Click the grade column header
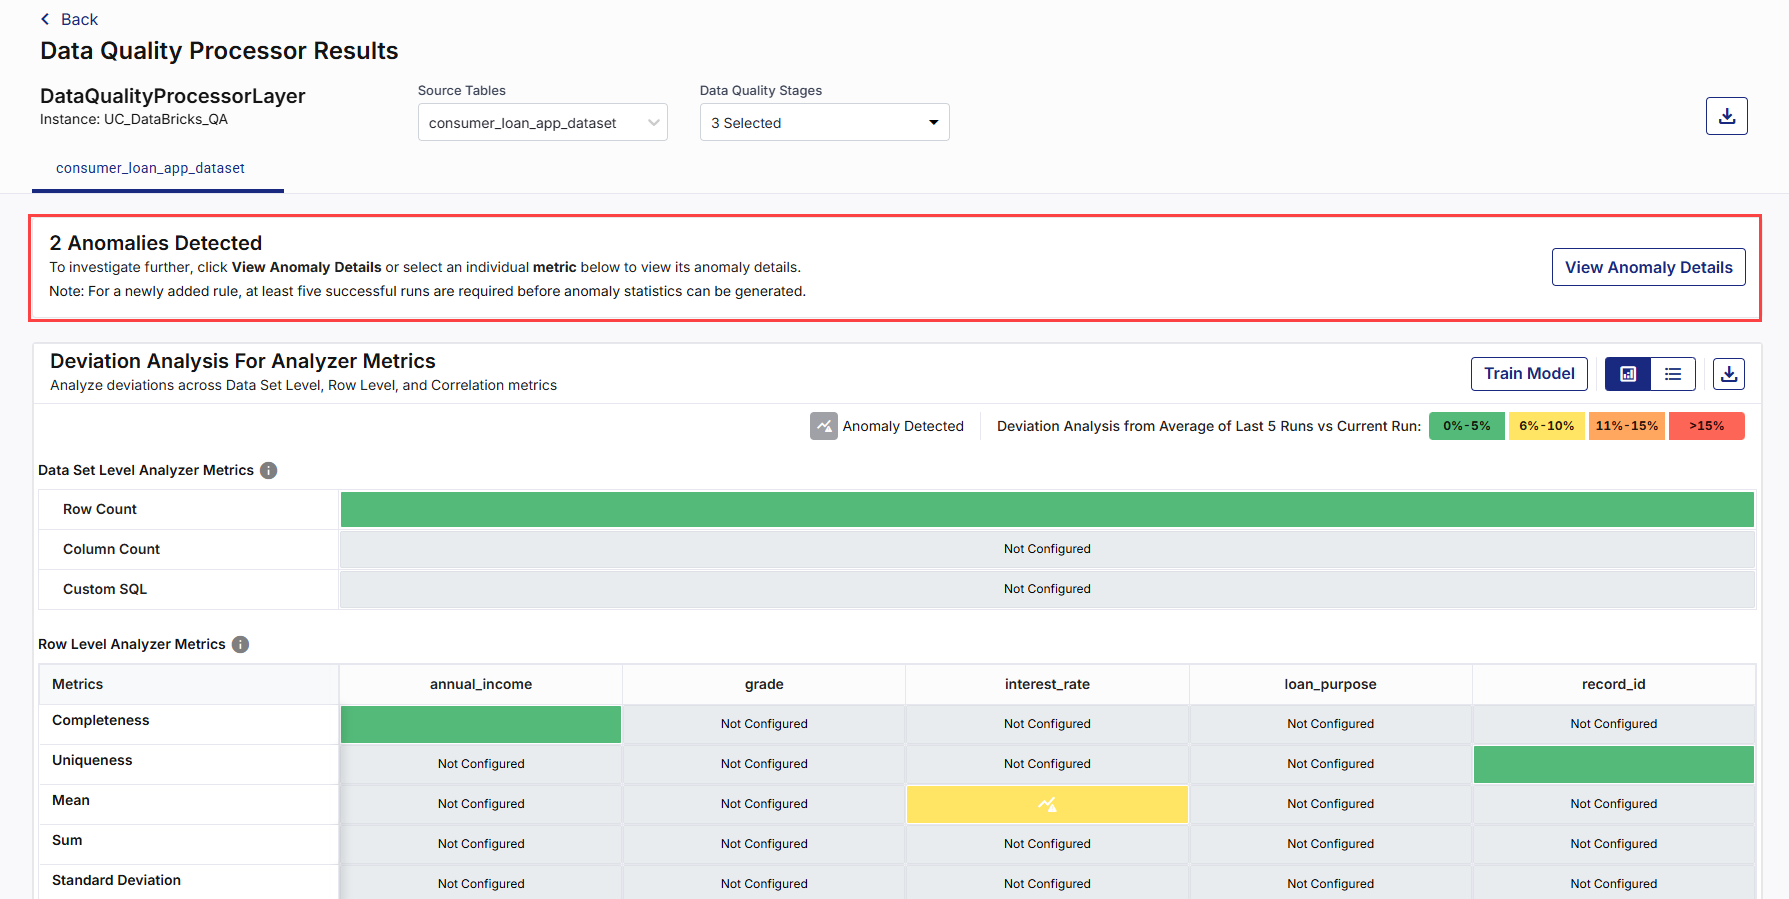This screenshot has width=1789, height=899. (764, 684)
